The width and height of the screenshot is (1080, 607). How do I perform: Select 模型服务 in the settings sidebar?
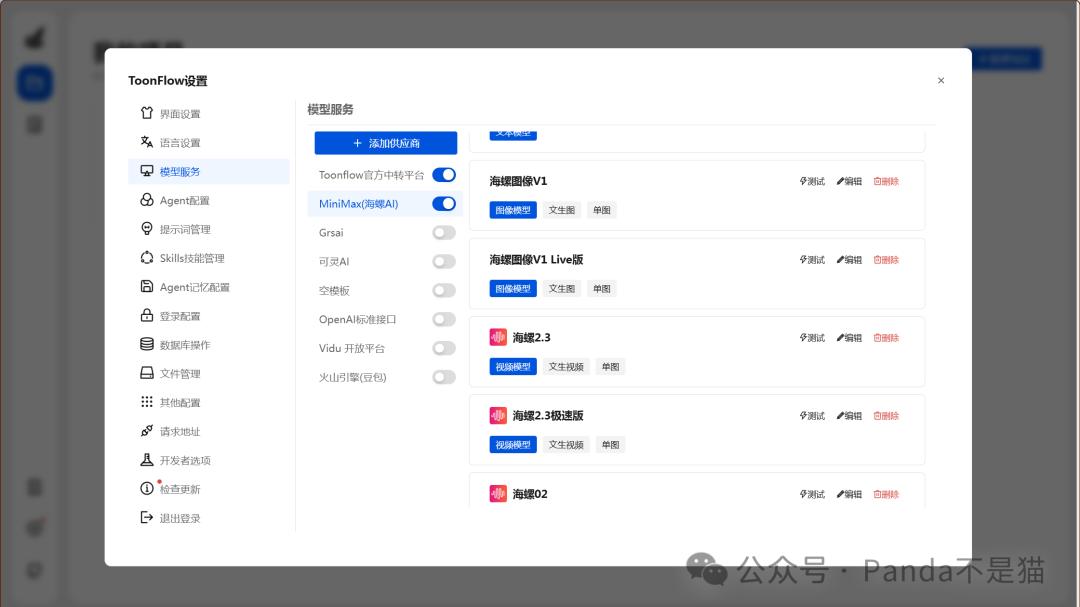click(x=209, y=172)
